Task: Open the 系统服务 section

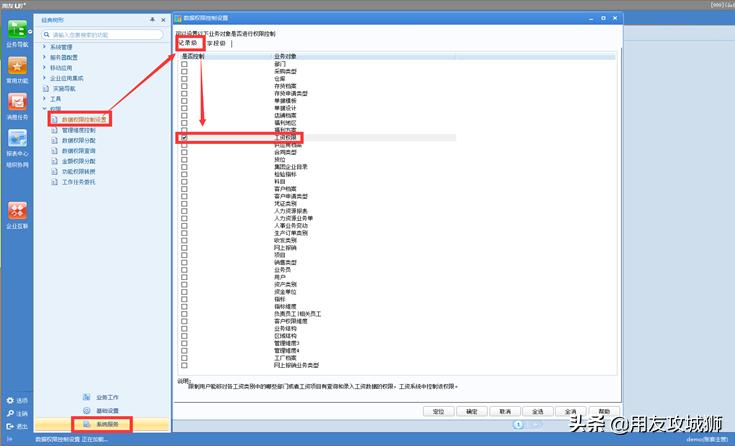Action: tap(107, 424)
